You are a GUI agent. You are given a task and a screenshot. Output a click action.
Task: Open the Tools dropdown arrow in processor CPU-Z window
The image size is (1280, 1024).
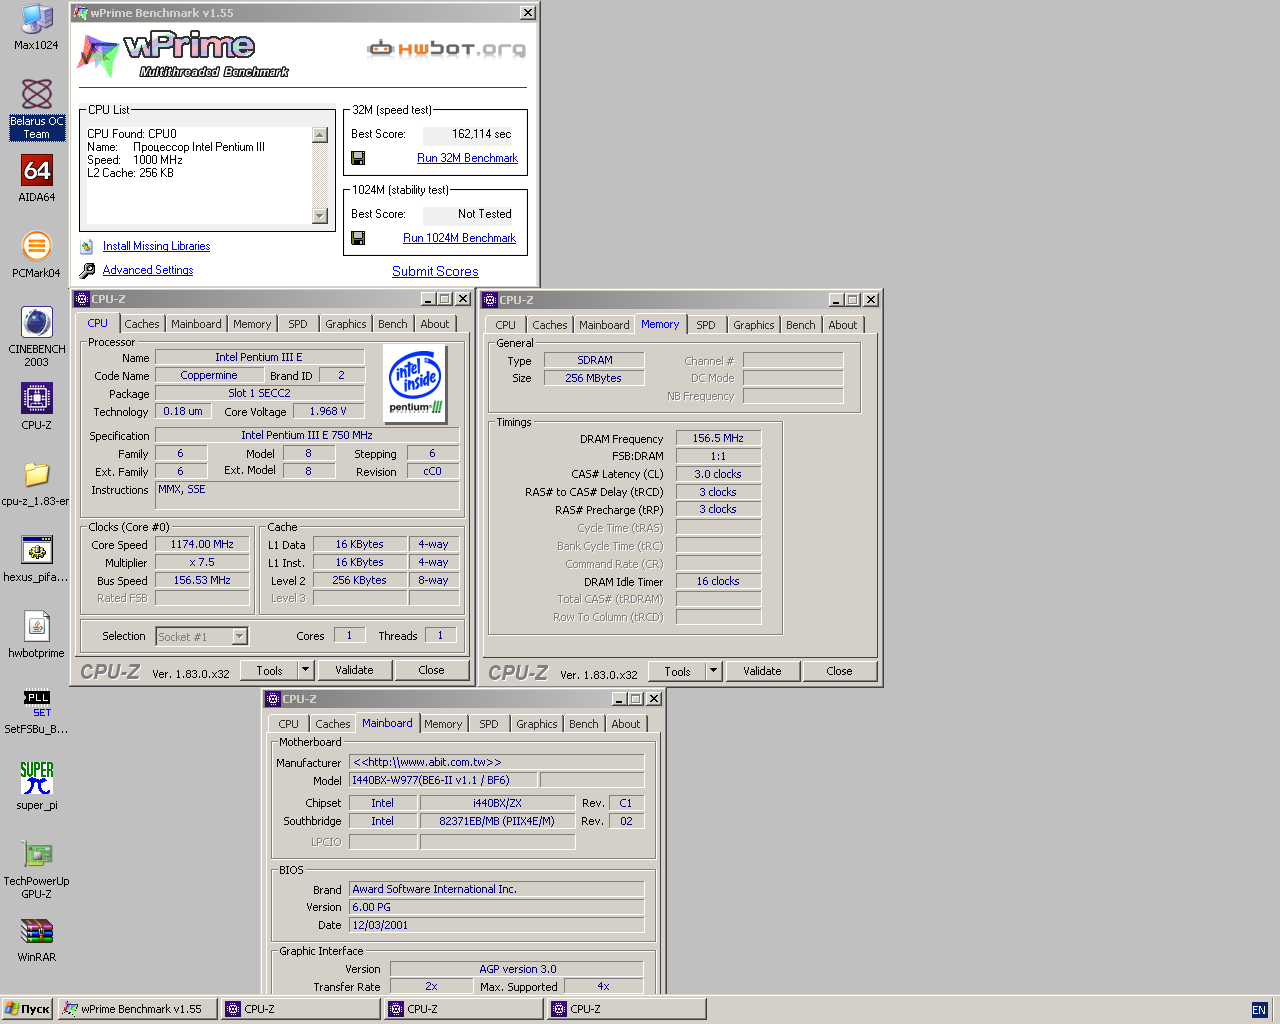[306, 670]
